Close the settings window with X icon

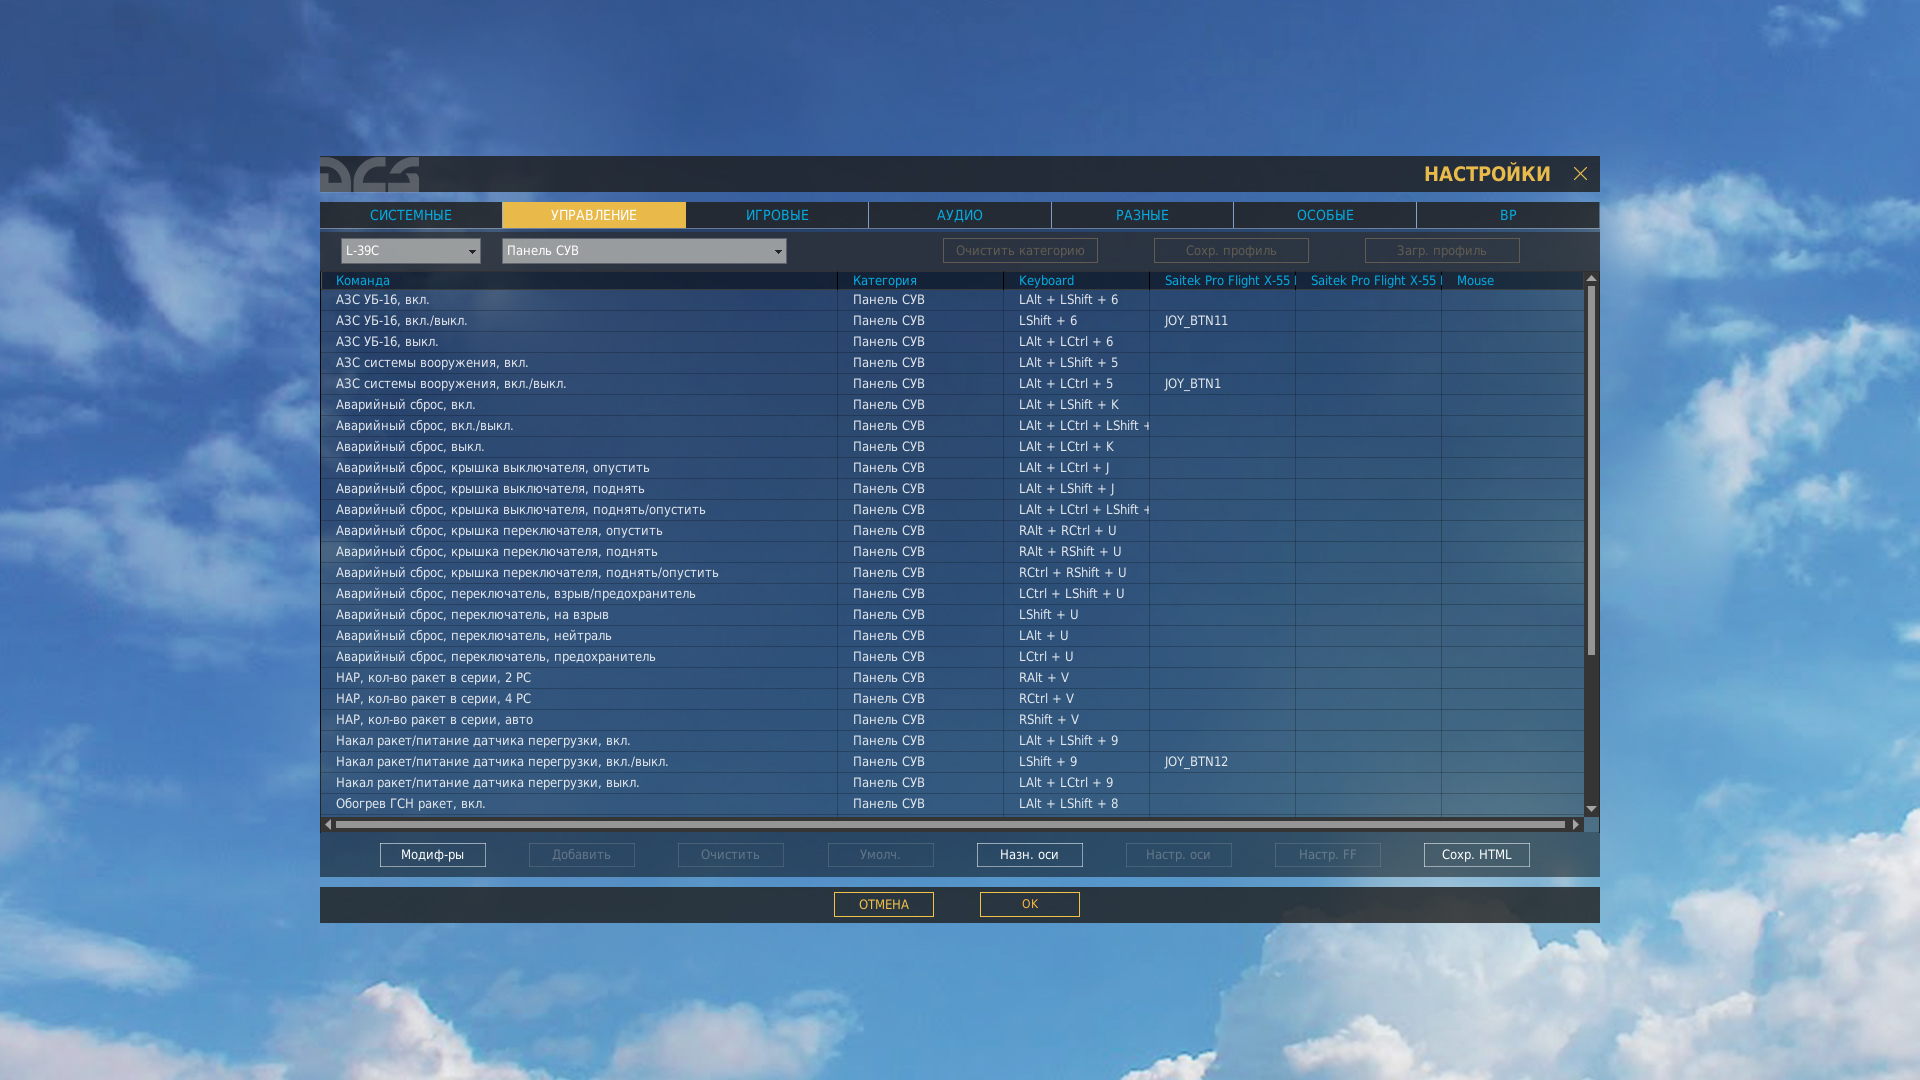[x=1580, y=174]
